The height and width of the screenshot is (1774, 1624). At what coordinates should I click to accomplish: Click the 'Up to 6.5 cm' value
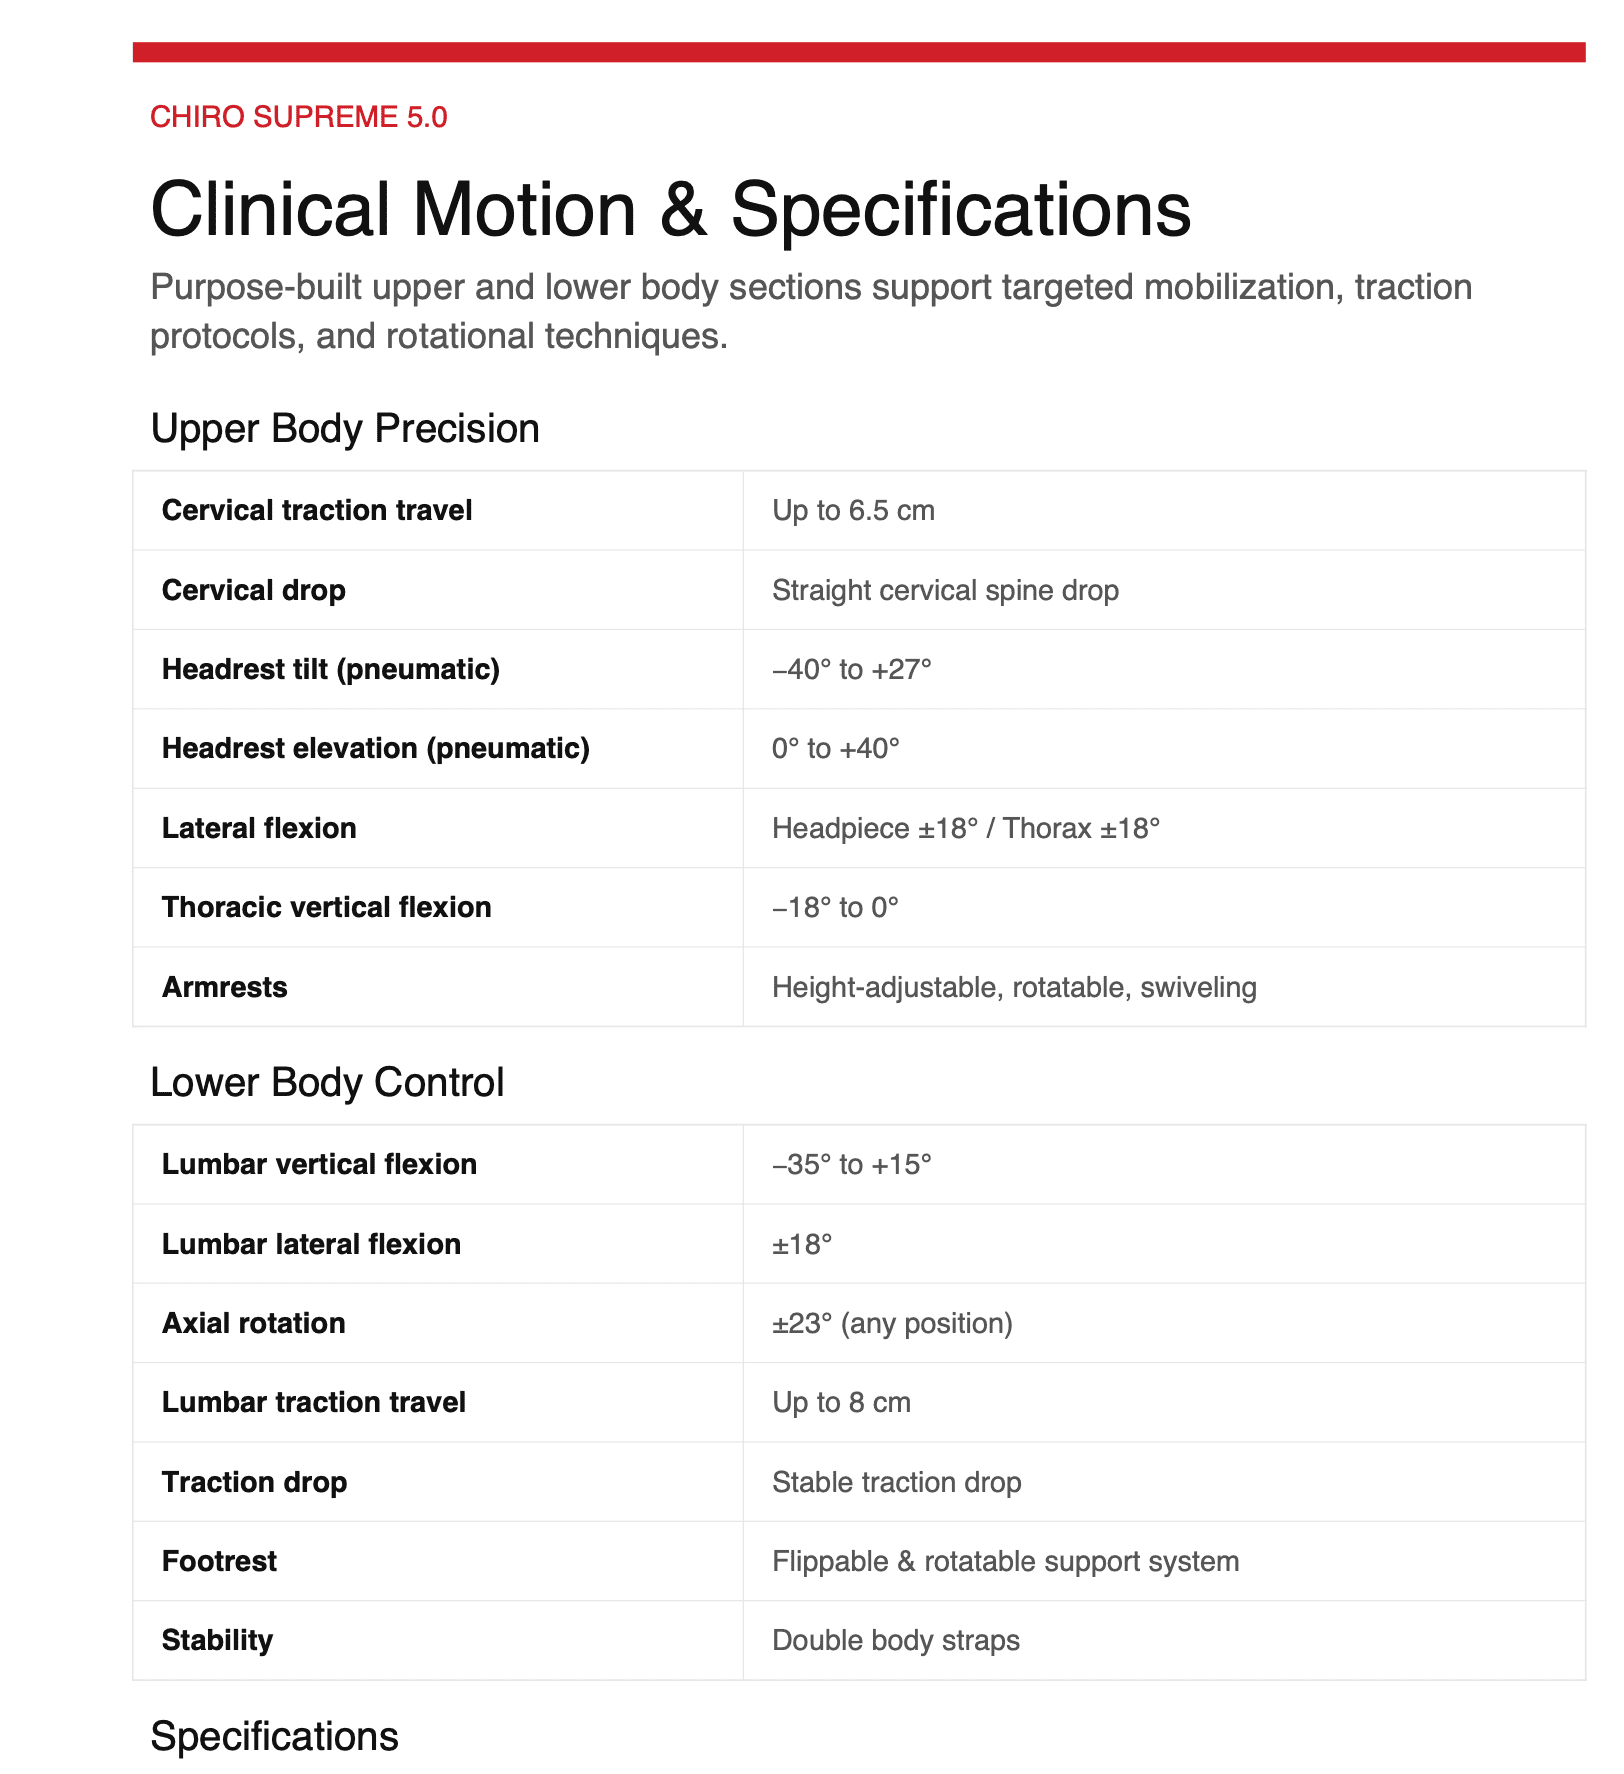tap(853, 510)
